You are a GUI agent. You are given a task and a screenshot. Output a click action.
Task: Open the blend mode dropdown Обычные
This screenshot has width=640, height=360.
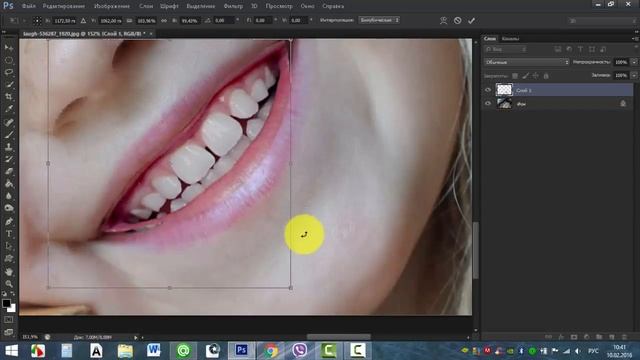(527, 62)
